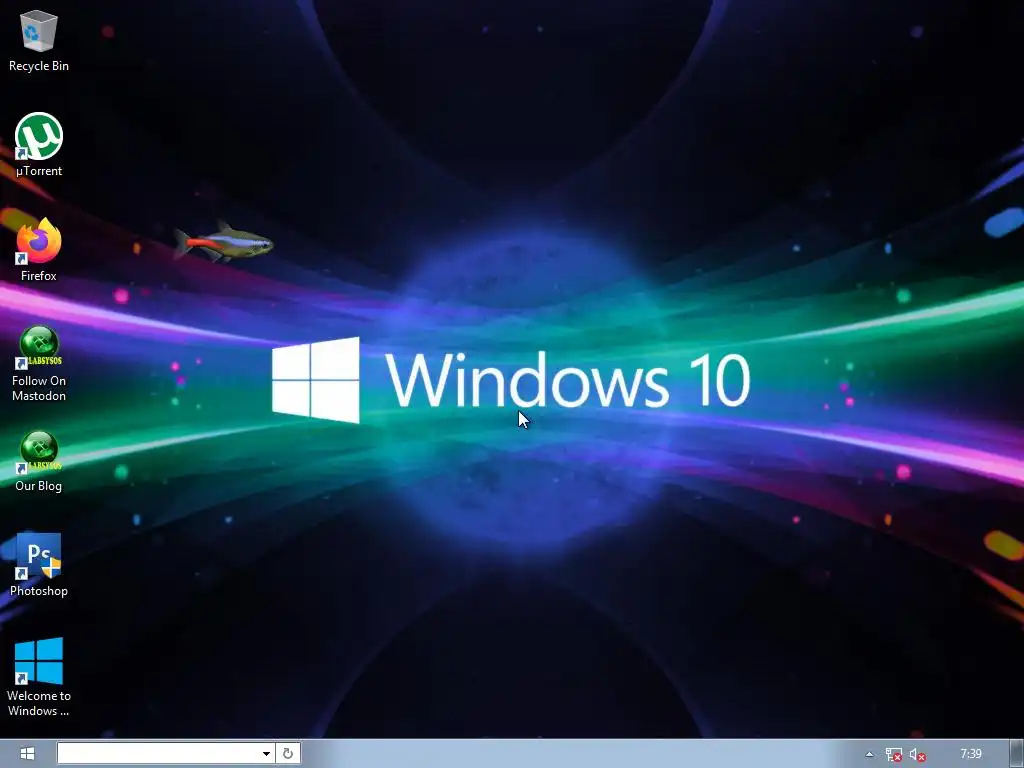Open the clock showing 7:39

(970, 754)
